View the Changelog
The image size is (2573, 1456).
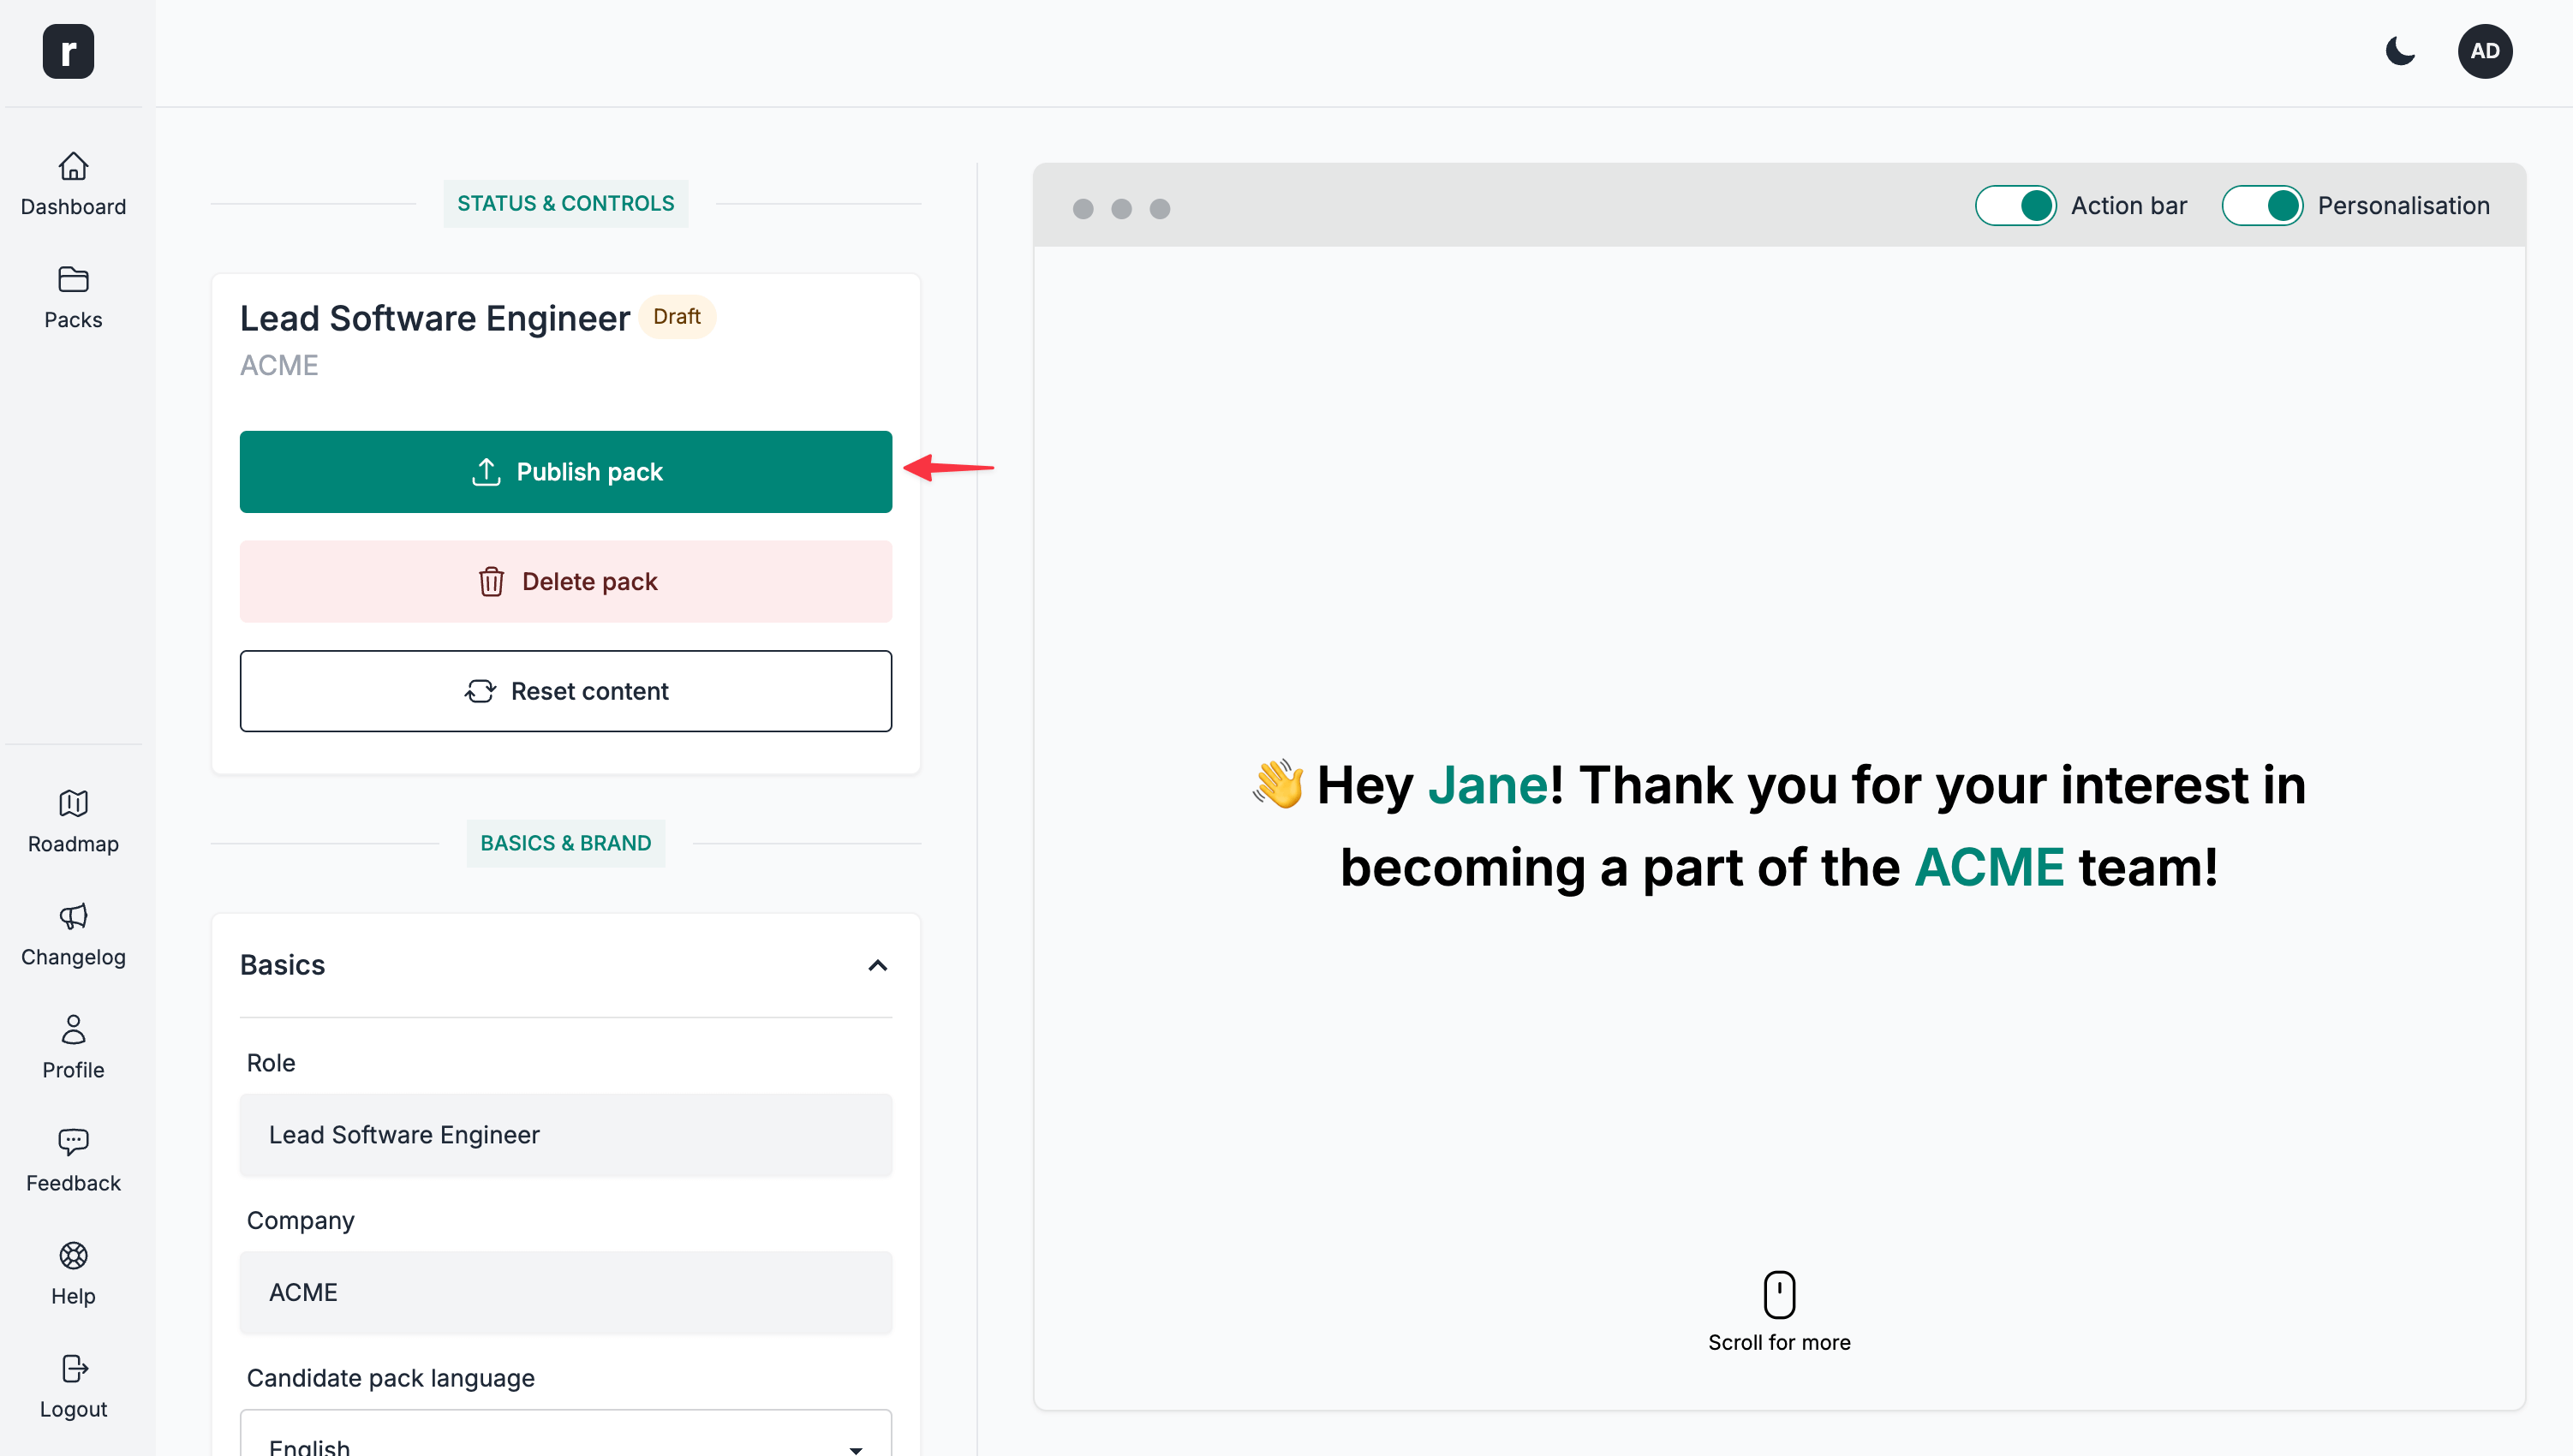pos(72,933)
